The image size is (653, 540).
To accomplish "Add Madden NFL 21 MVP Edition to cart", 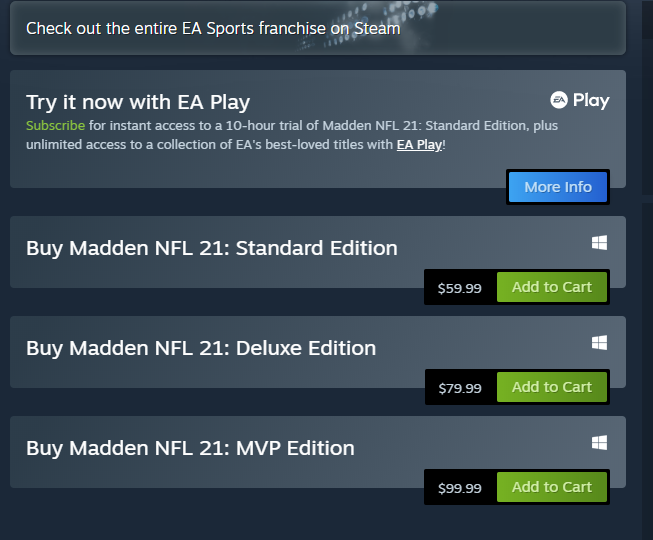I will [x=552, y=487].
